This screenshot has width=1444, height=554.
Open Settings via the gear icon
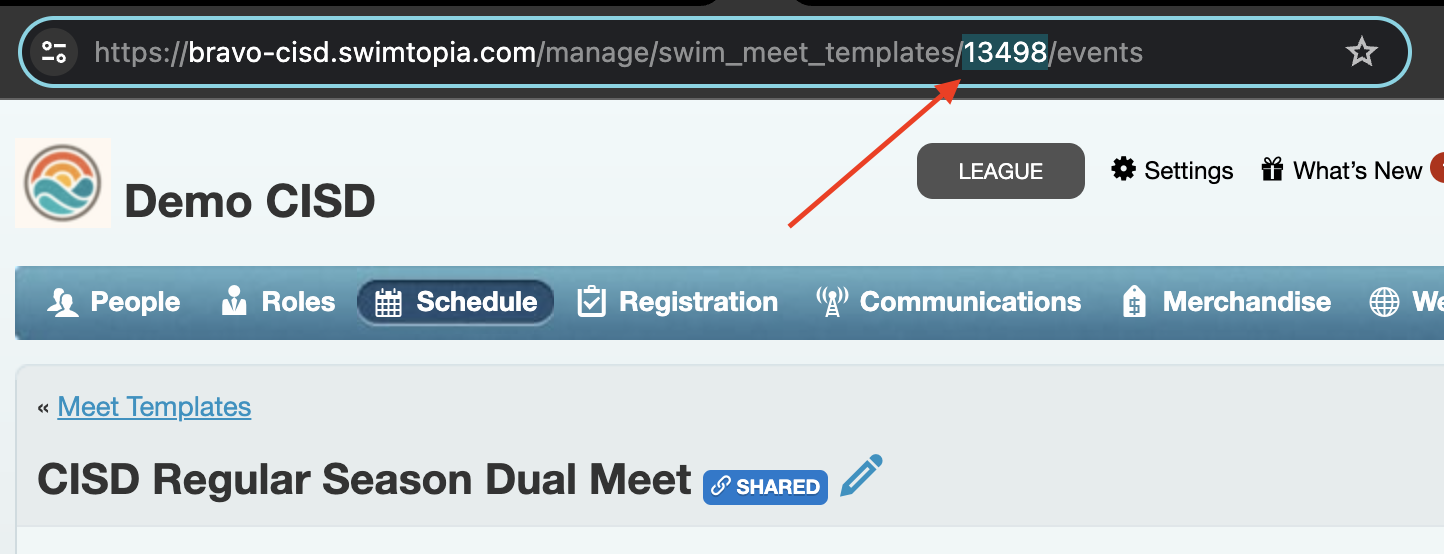(x=1123, y=170)
